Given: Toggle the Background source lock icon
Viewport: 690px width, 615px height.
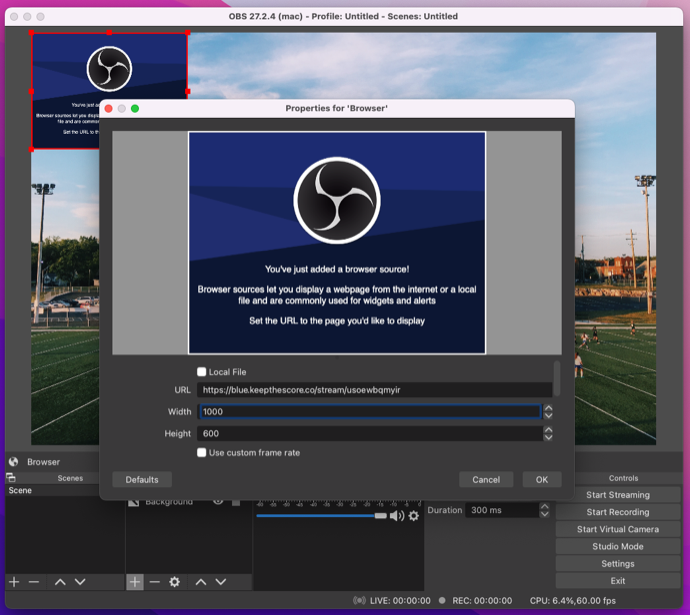Looking at the screenshot, I should click(236, 502).
